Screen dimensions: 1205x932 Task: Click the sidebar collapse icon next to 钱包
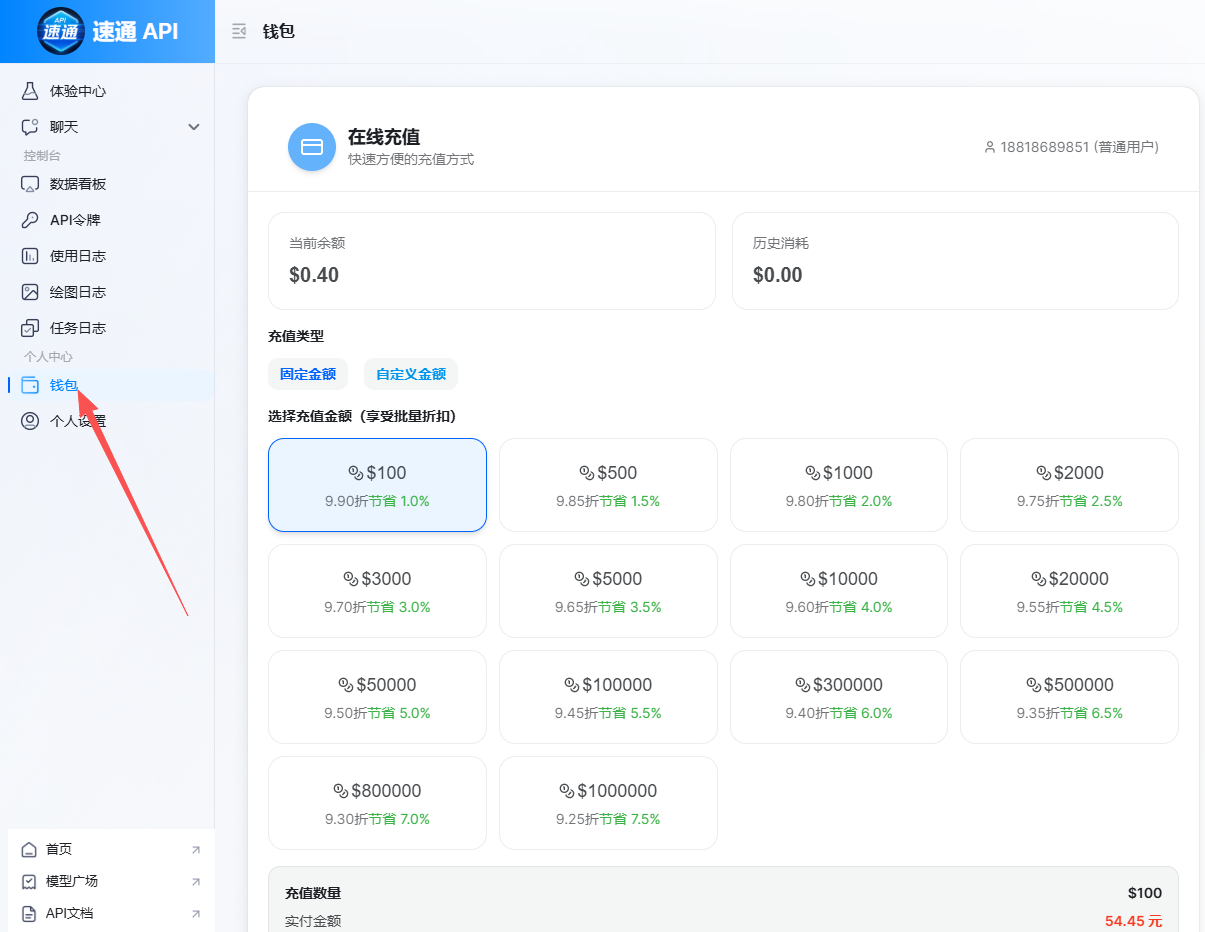(x=238, y=30)
